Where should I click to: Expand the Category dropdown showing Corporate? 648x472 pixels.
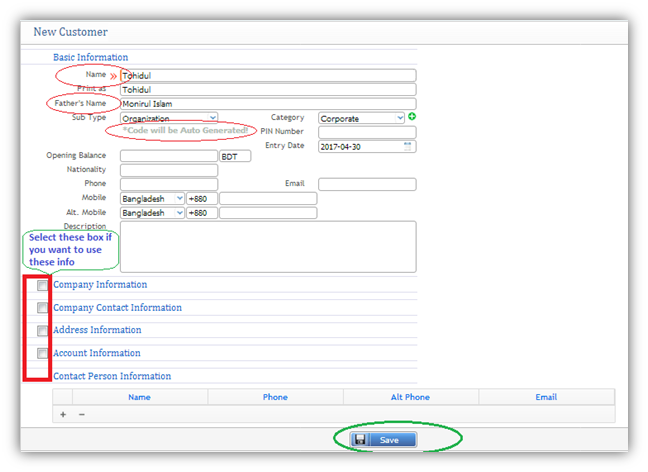point(361,118)
